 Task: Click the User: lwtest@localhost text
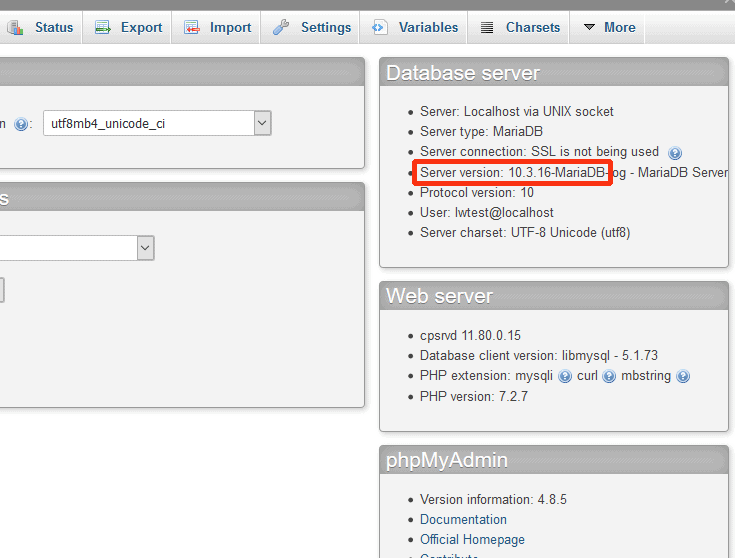coord(487,213)
